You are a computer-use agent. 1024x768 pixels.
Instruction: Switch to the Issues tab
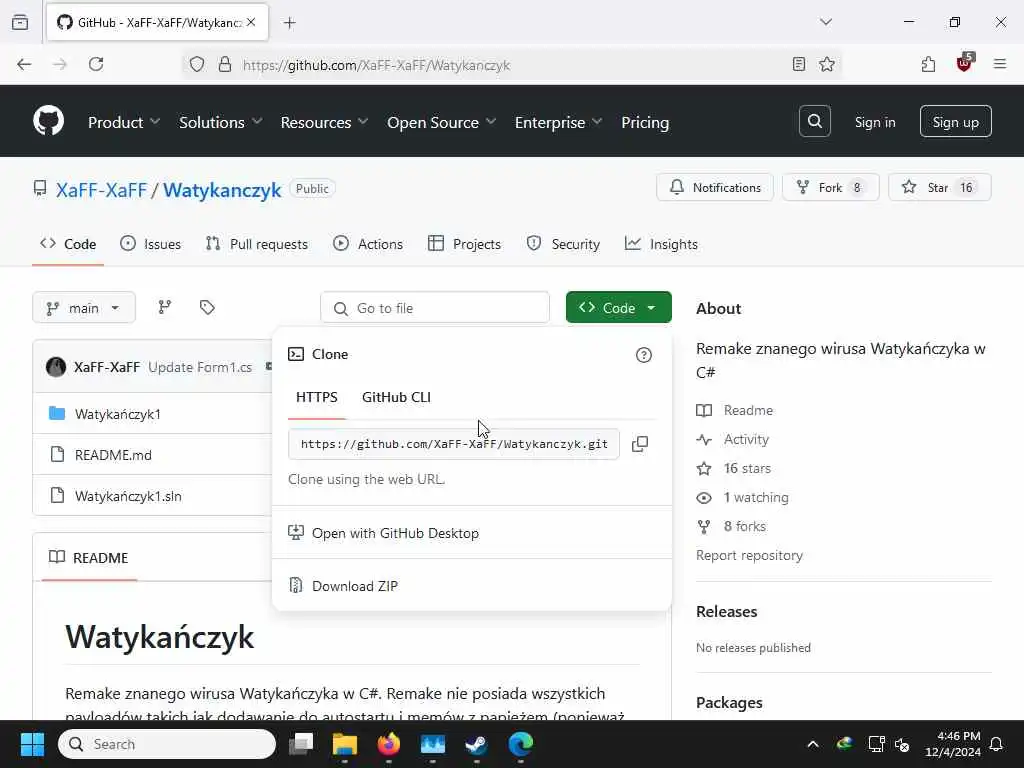click(151, 244)
